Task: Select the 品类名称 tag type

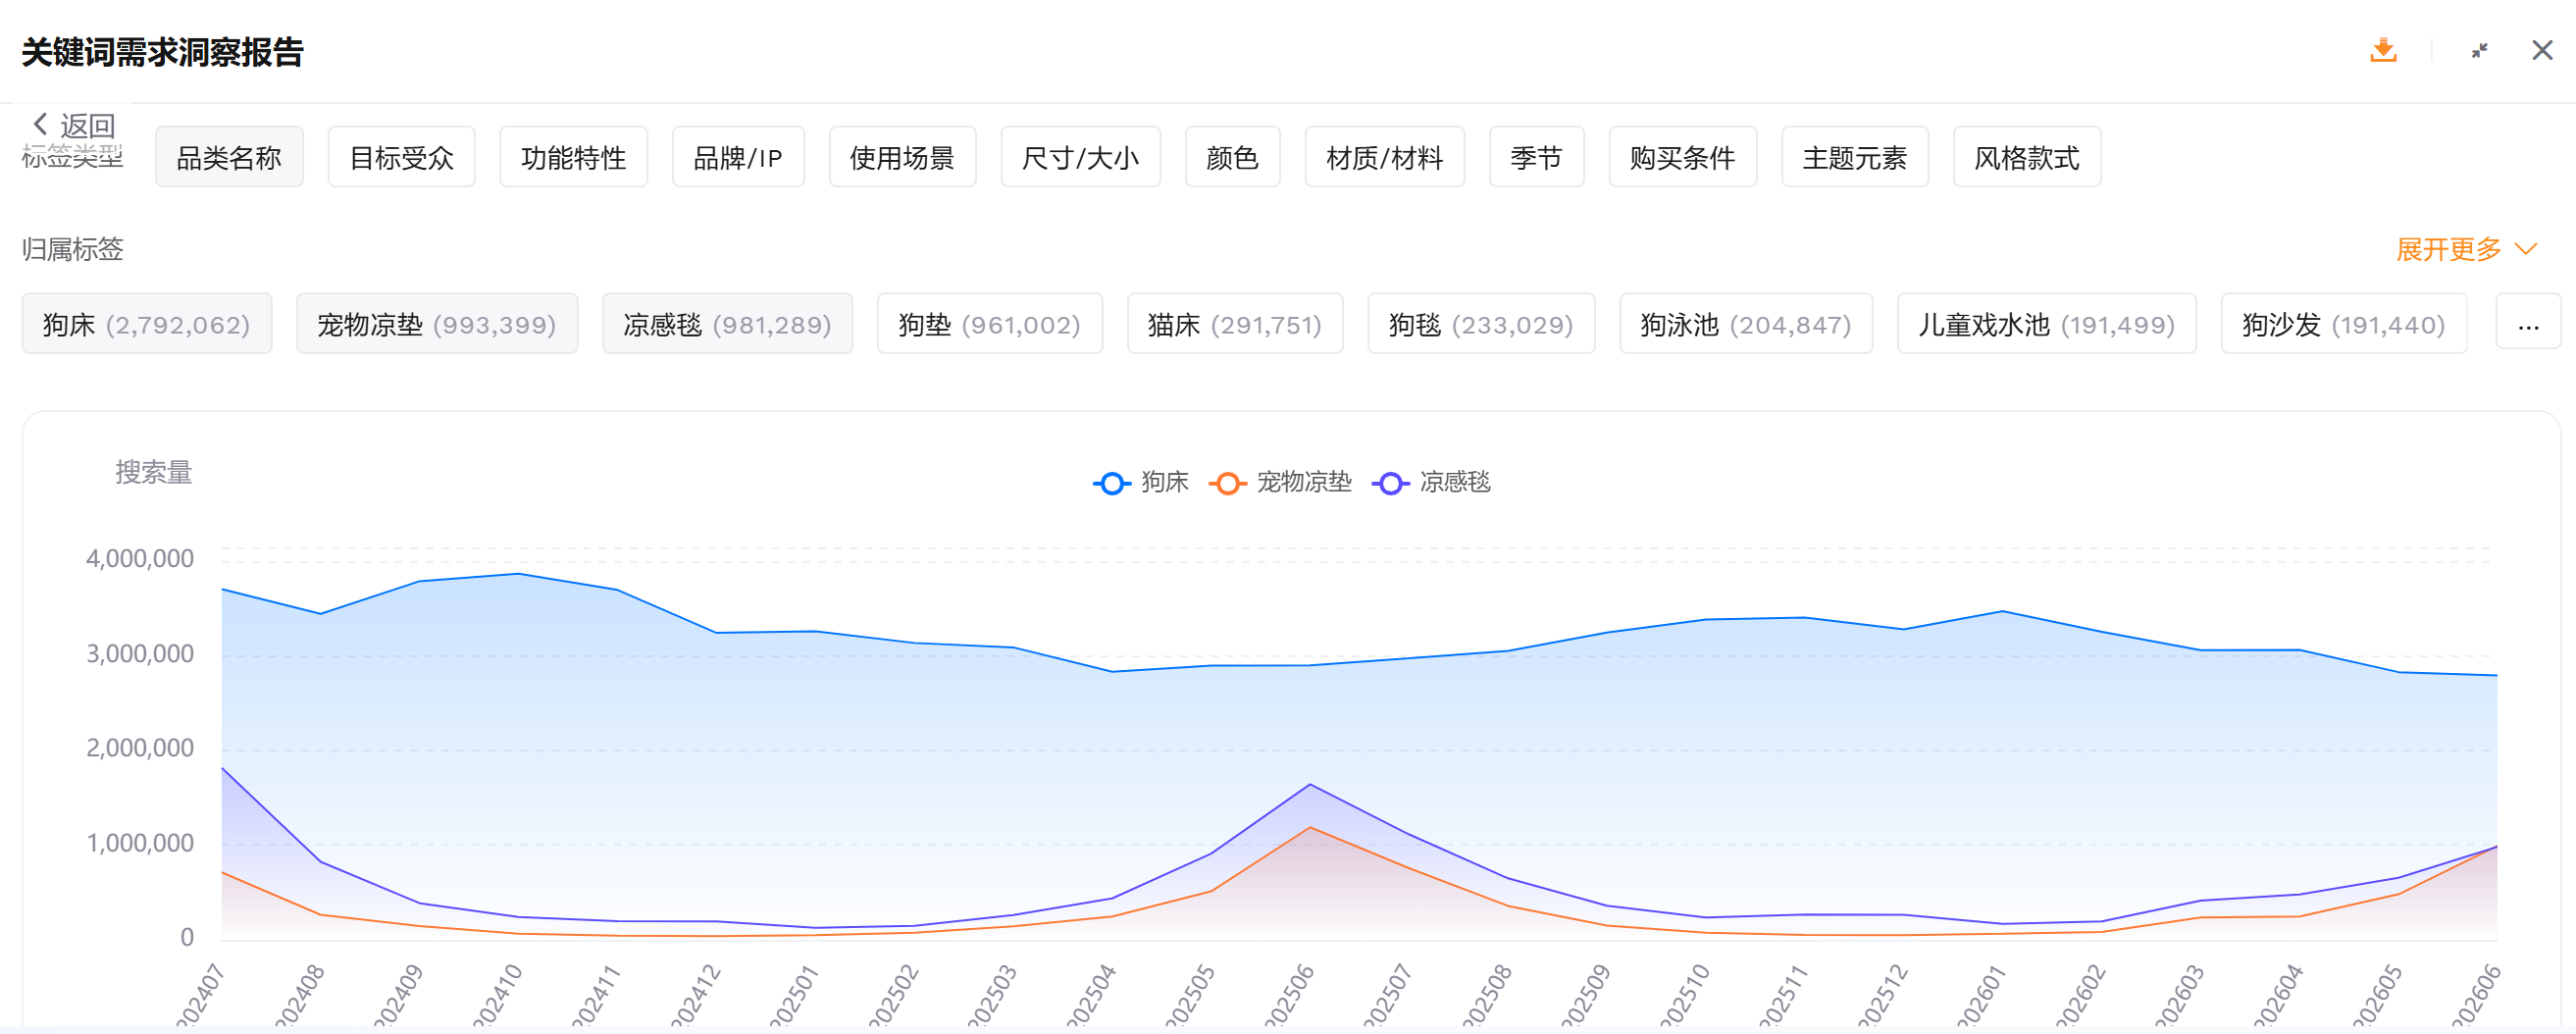Action: (x=229, y=157)
